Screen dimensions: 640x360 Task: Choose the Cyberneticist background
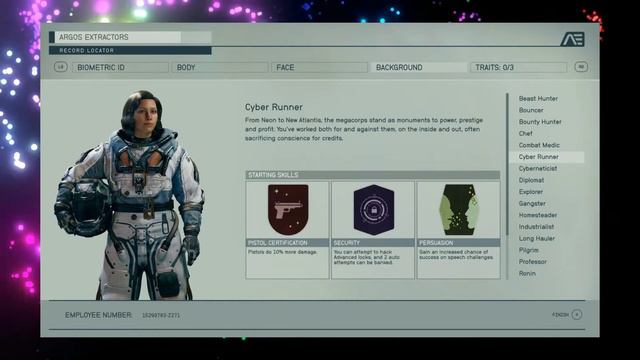pyautogui.click(x=538, y=168)
